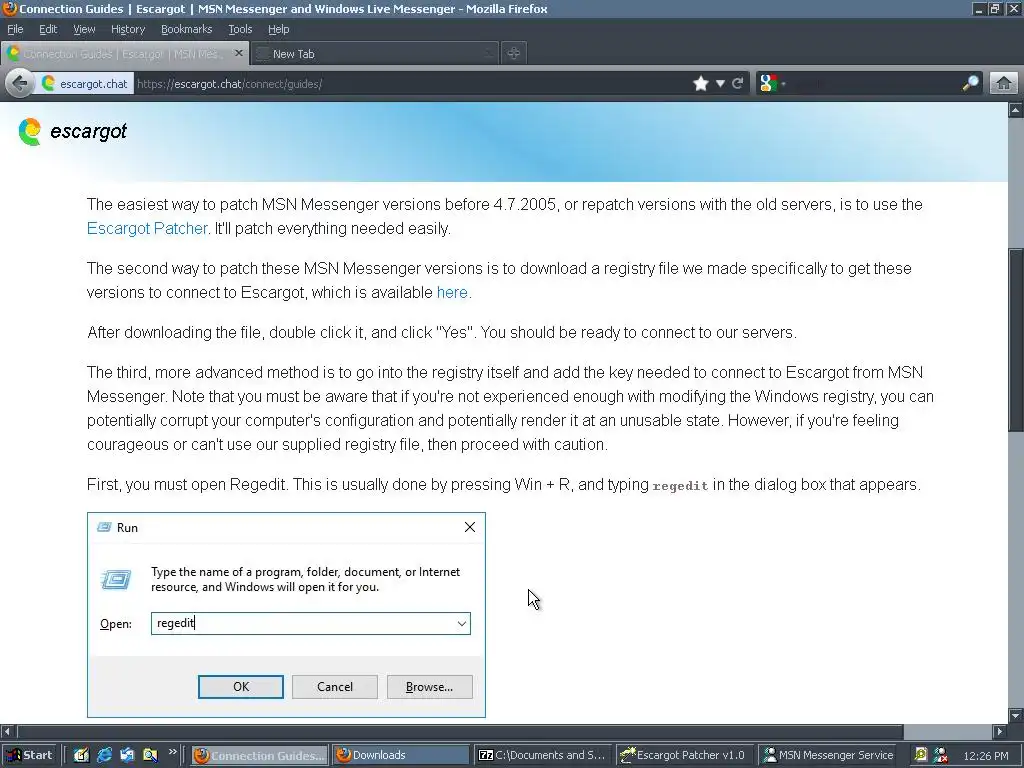Click the horizontal scroll left arrow
This screenshot has width=1024, height=768.
(x=7, y=731)
